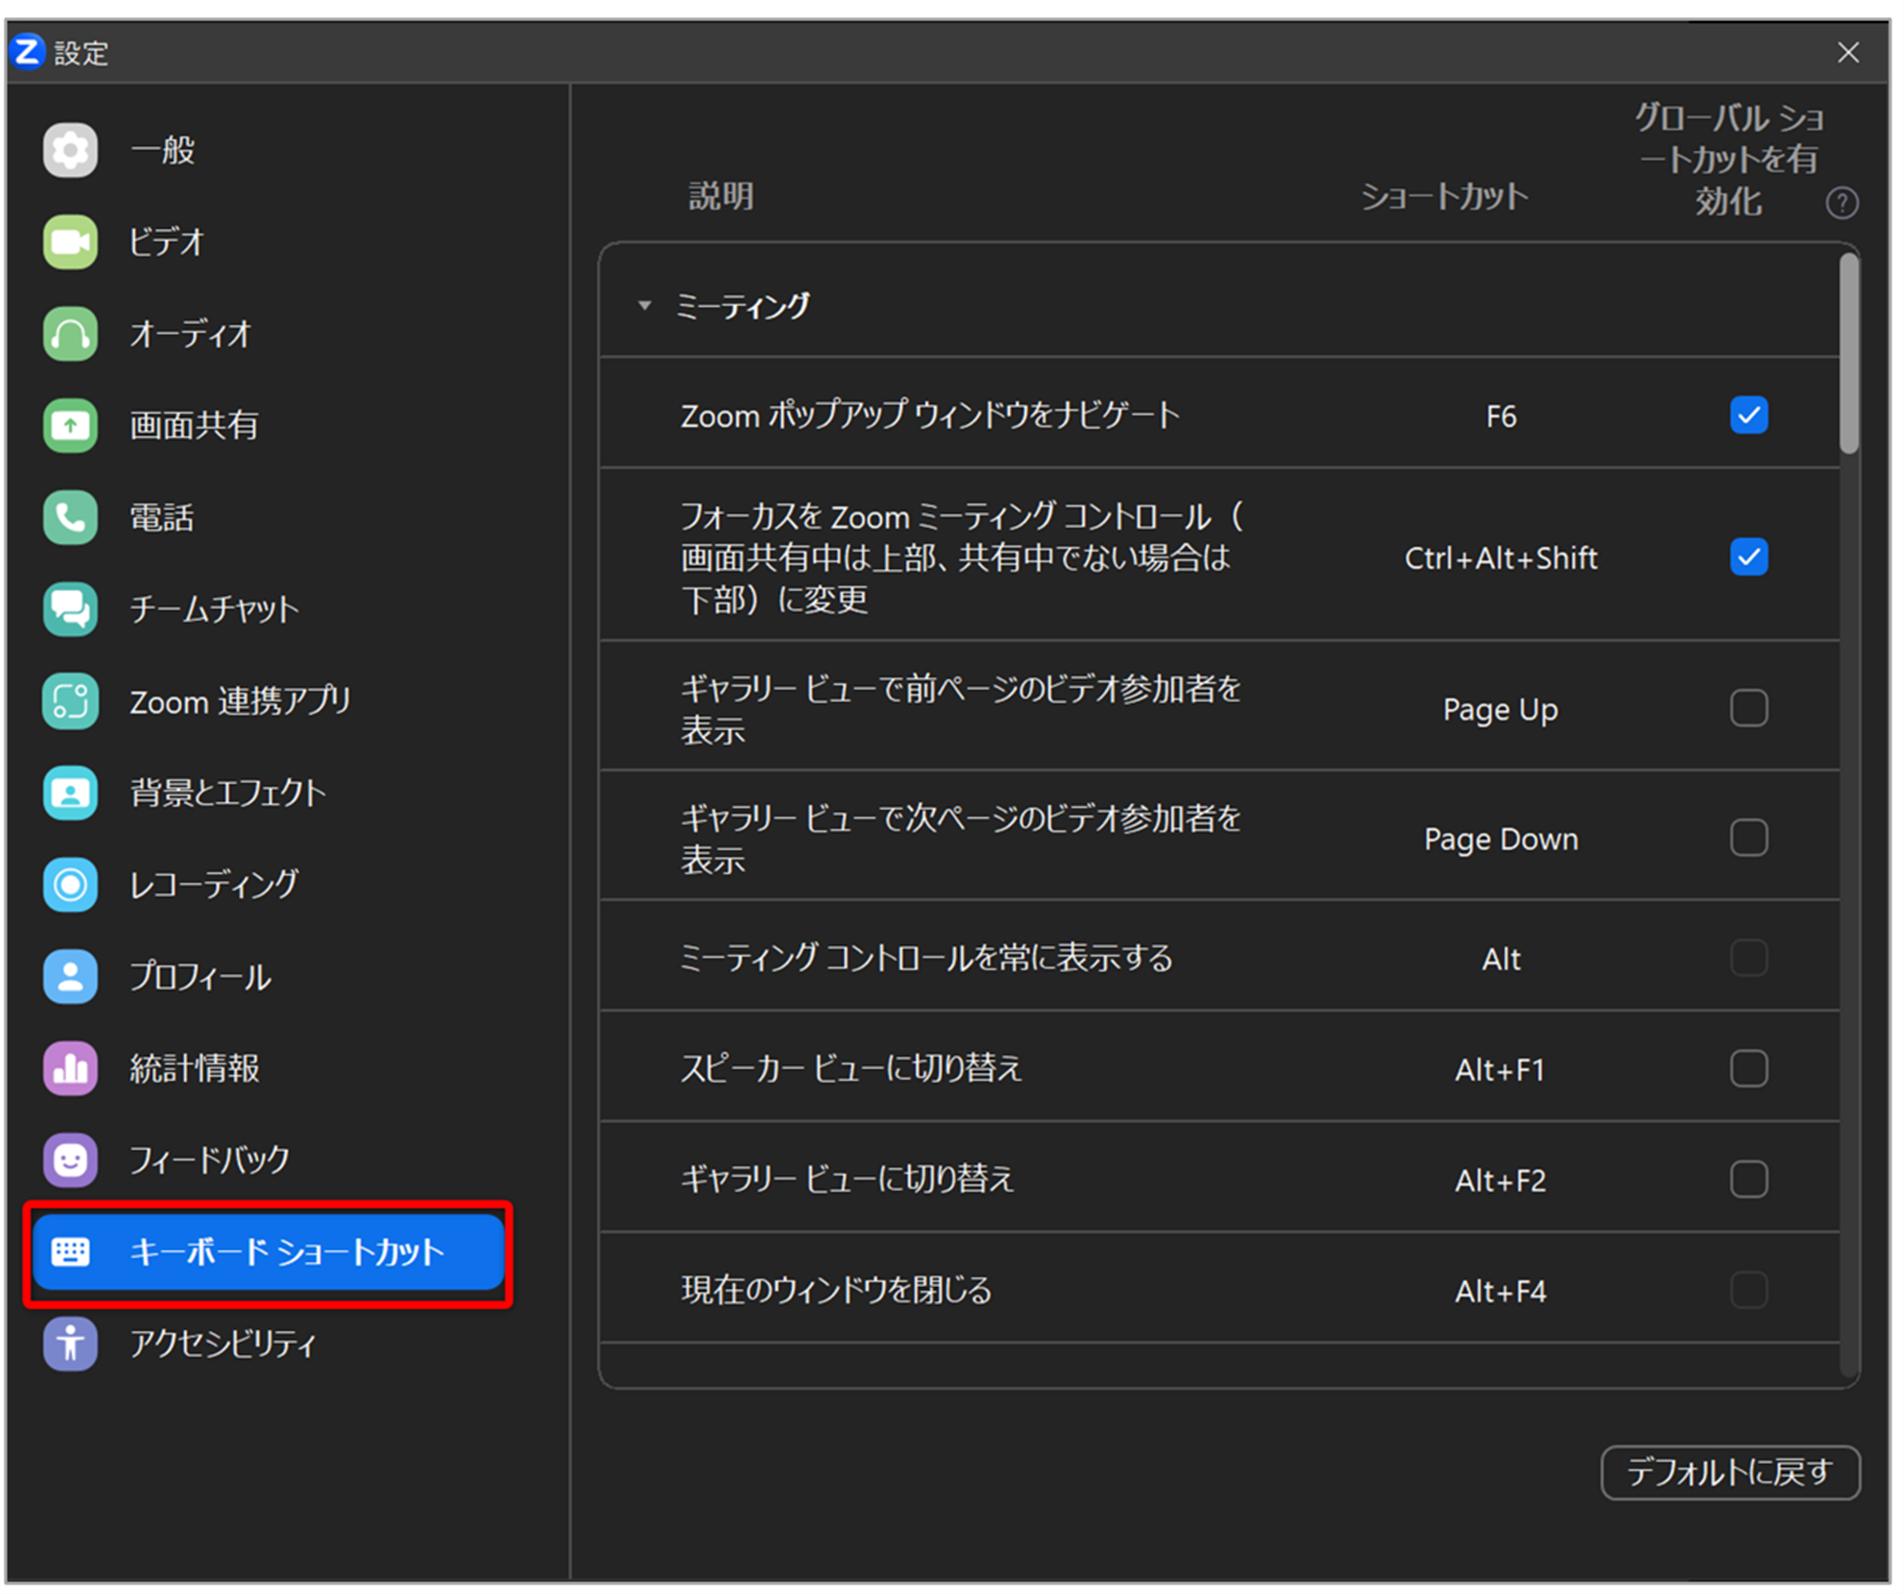Open レコーディング settings via recording icon

pyautogui.click(x=70, y=885)
